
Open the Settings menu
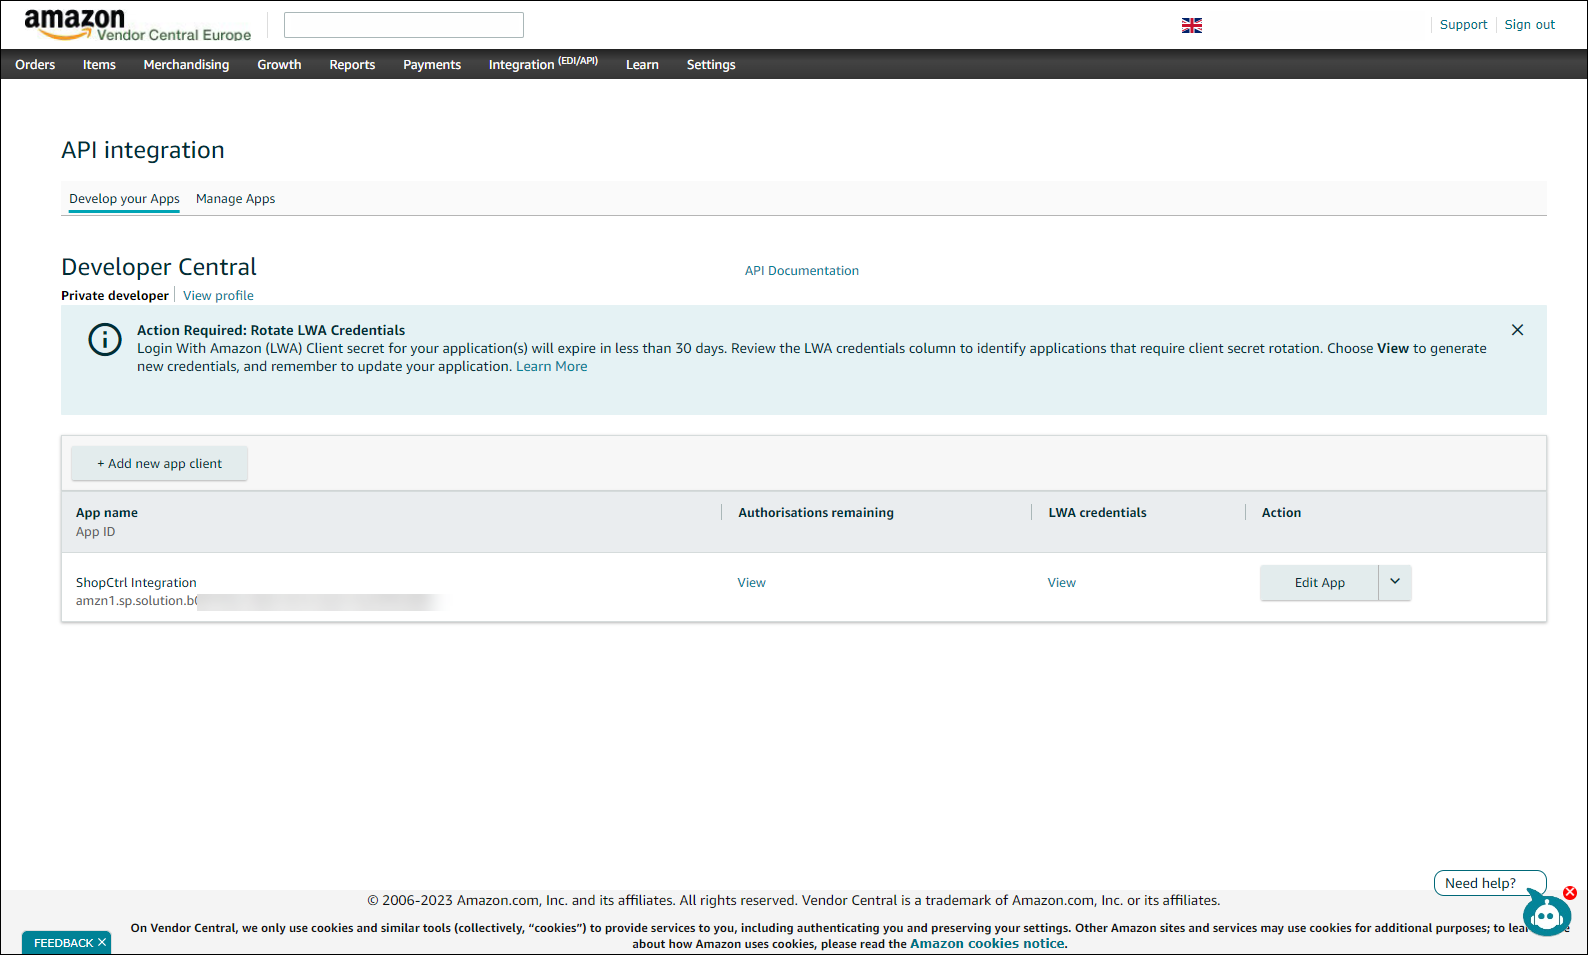click(x=711, y=65)
